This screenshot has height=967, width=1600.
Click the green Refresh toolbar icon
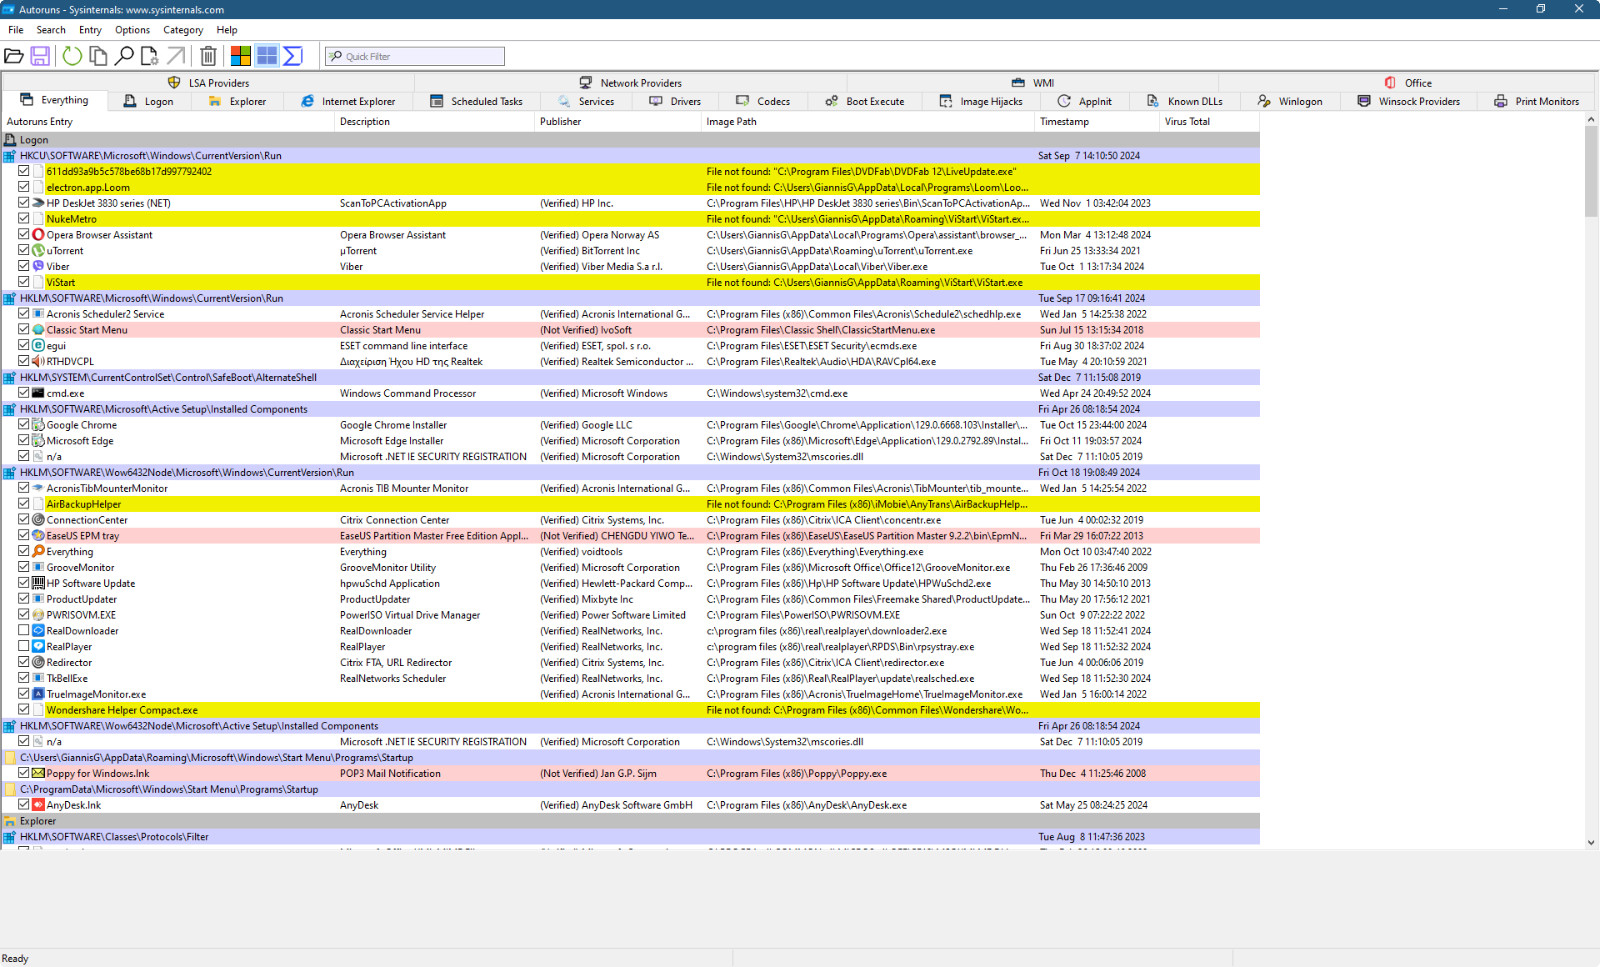[x=72, y=56]
